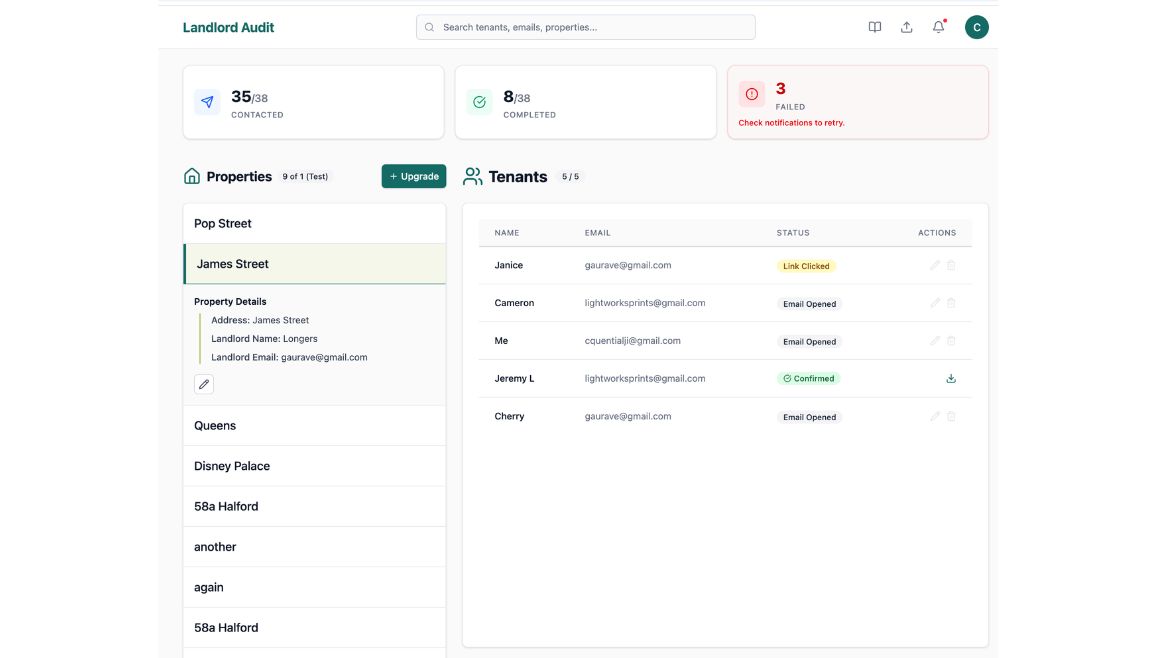The image size is (1170, 658).
Task: Open the documentation book icon
Action: [875, 27]
